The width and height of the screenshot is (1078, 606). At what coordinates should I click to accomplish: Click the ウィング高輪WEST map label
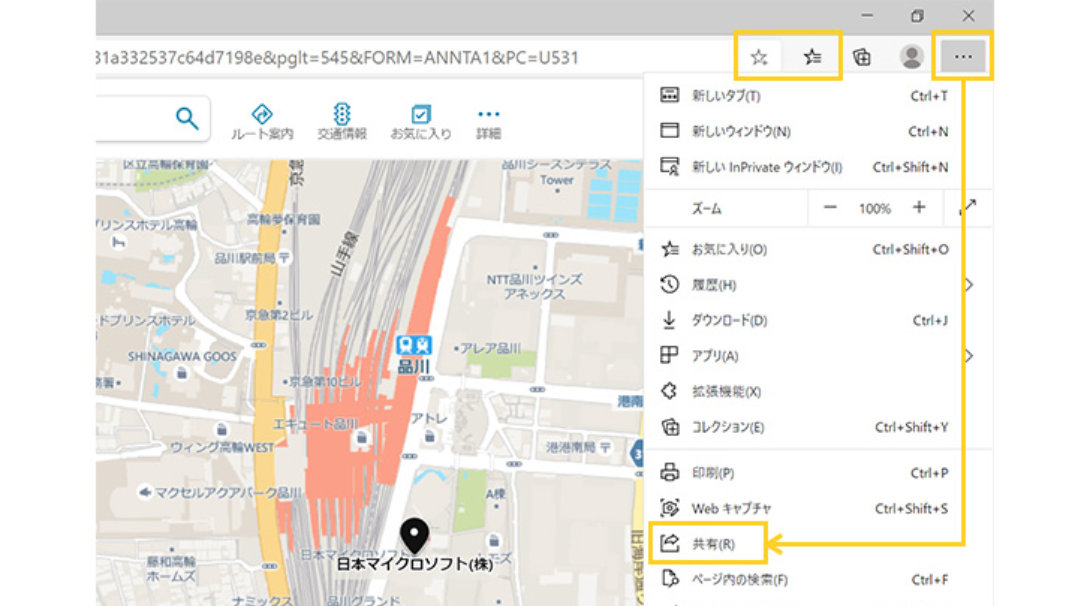[221, 447]
